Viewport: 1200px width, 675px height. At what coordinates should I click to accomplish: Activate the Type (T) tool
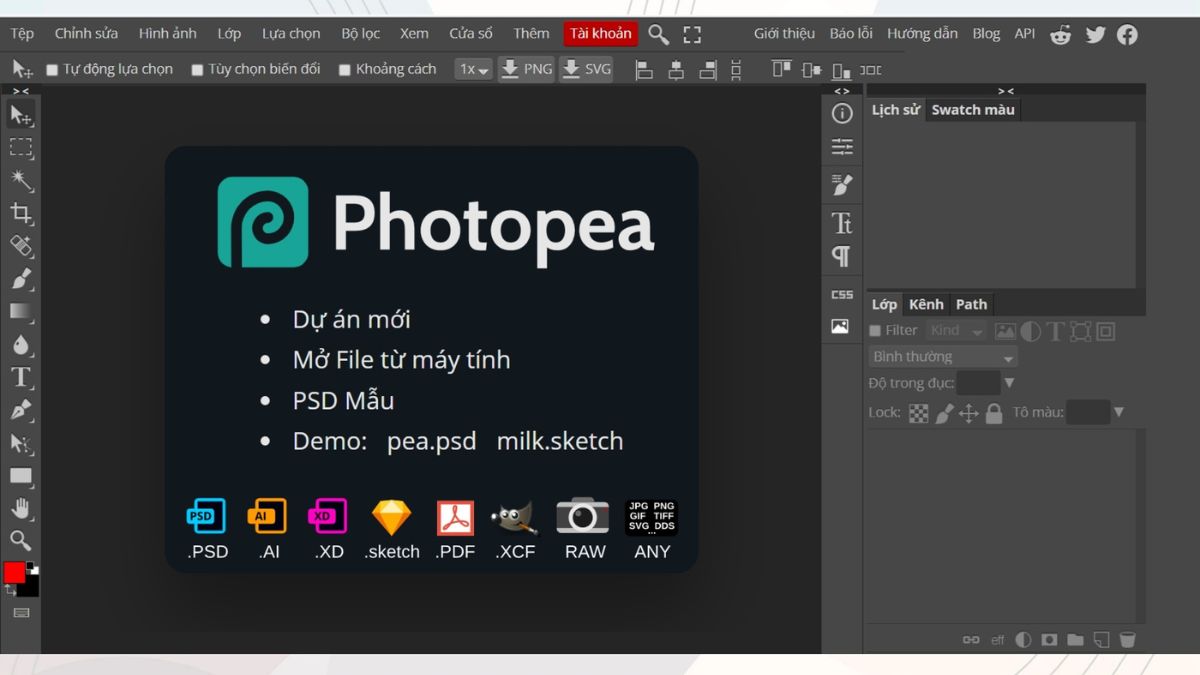(x=21, y=377)
